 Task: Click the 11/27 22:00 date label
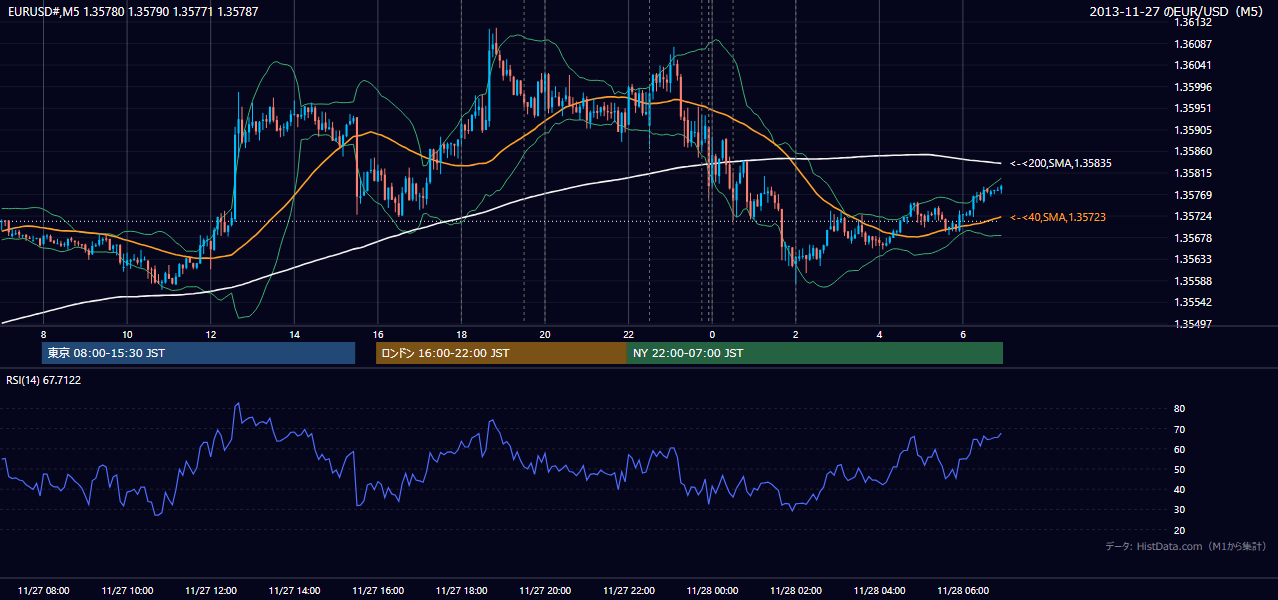pyautogui.click(x=628, y=591)
